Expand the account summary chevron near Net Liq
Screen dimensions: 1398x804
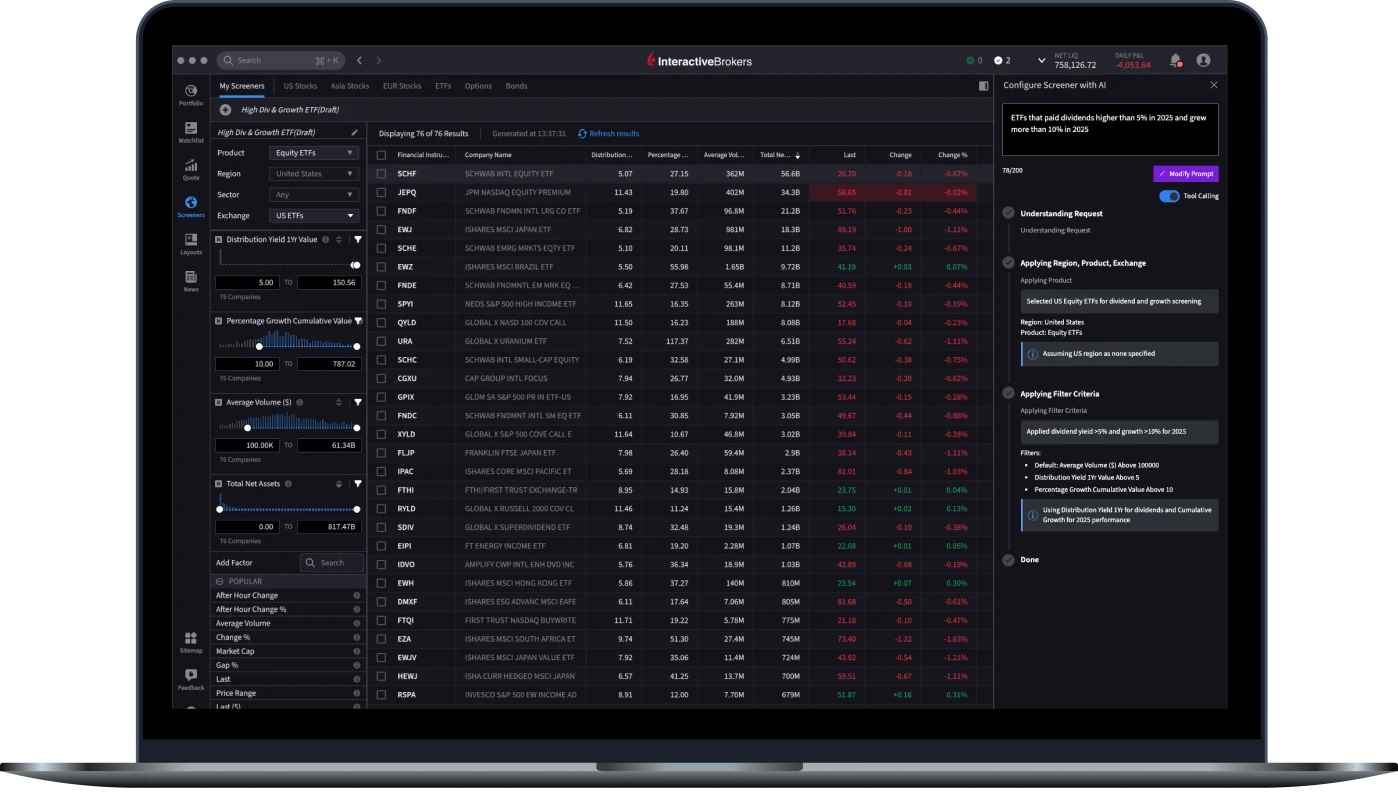1041,60
